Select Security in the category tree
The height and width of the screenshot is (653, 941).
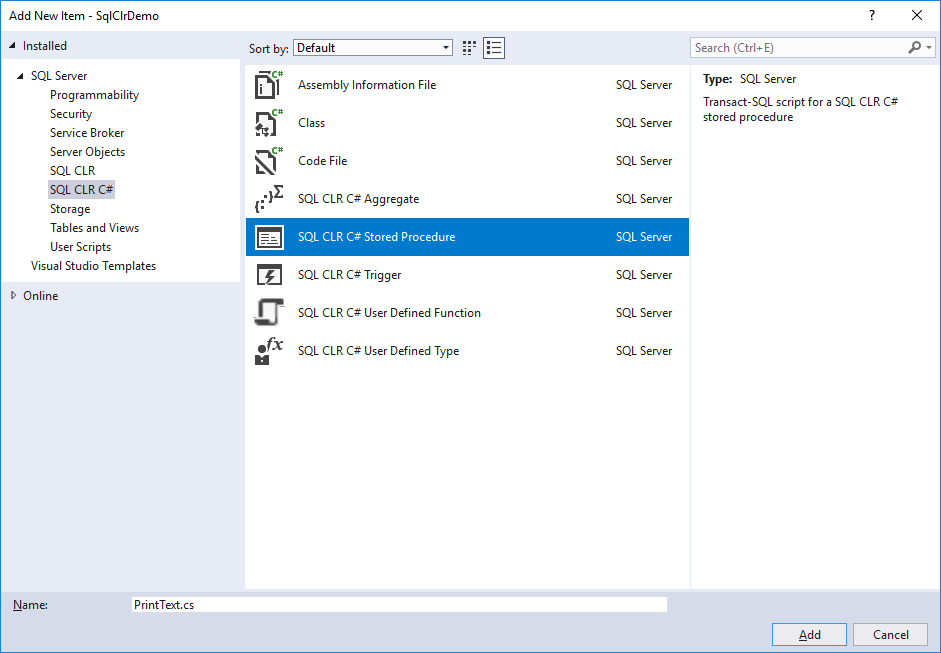(x=71, y=114)
